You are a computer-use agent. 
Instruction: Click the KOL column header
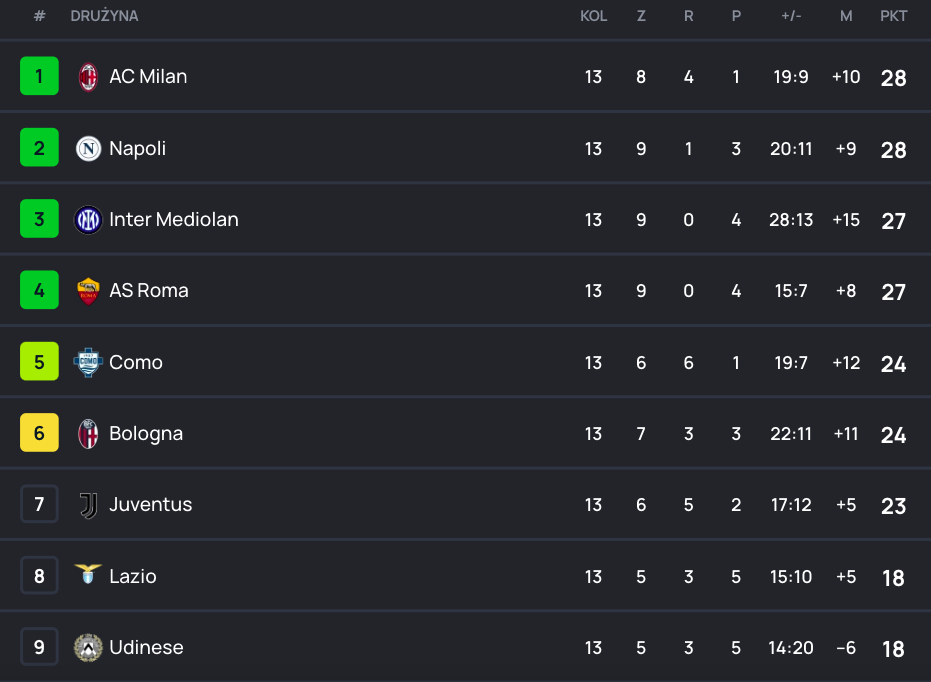(x=593, y=16)
